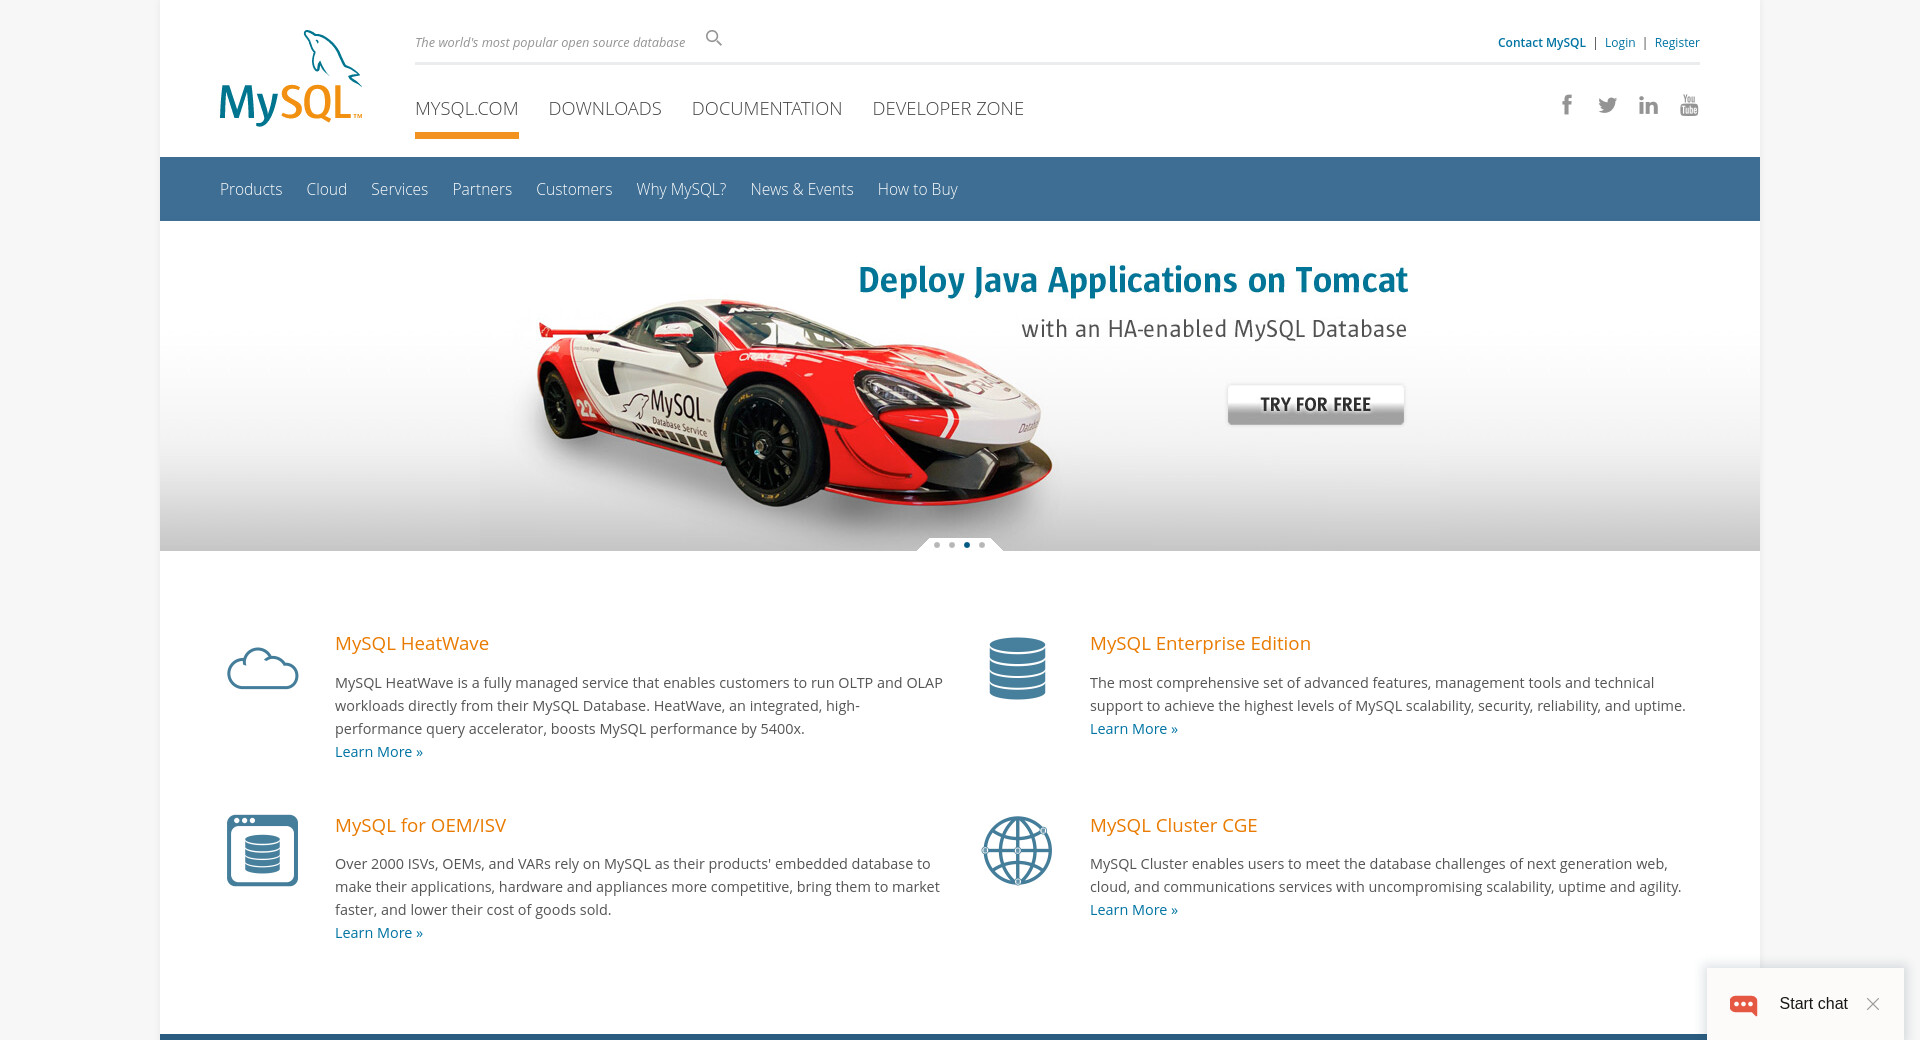
Task: Click the OEM/ISV database window icon
Action: pyautogui.click(x=262, y=850)
